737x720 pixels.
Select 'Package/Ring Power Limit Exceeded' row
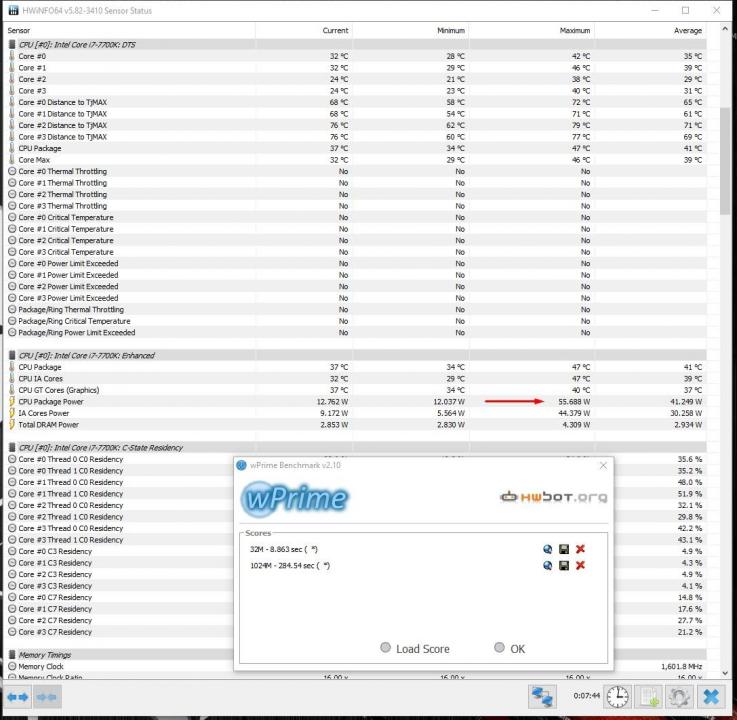tap(357, 332)
